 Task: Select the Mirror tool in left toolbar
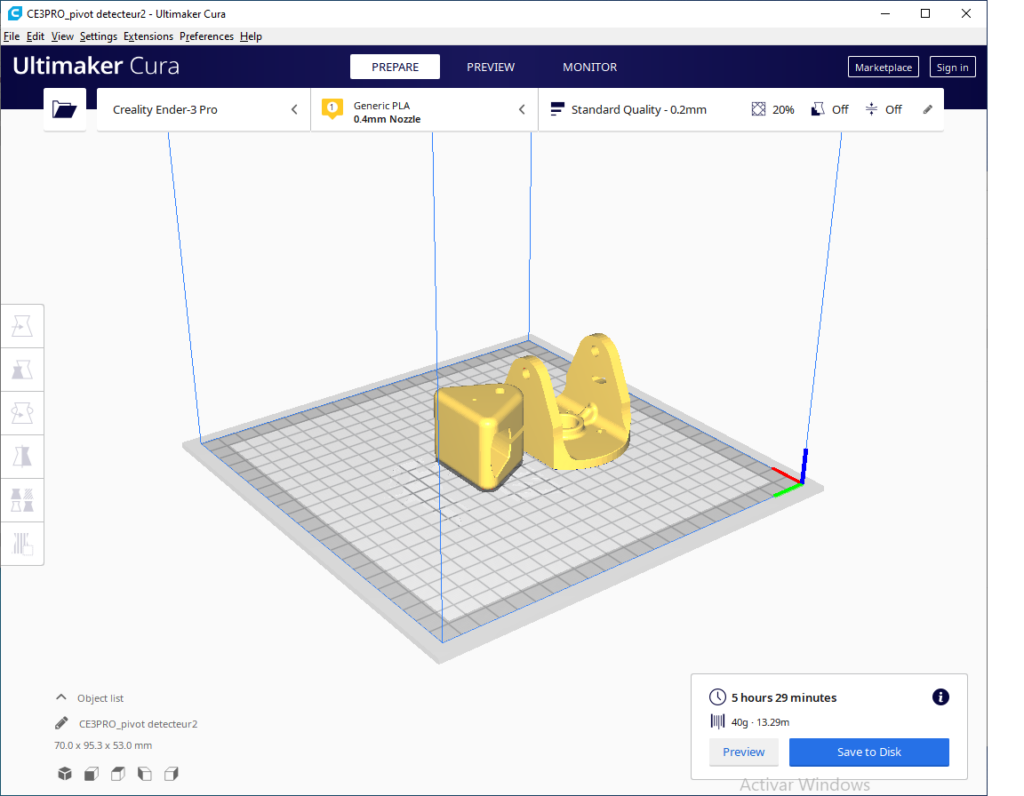(22, 457)
